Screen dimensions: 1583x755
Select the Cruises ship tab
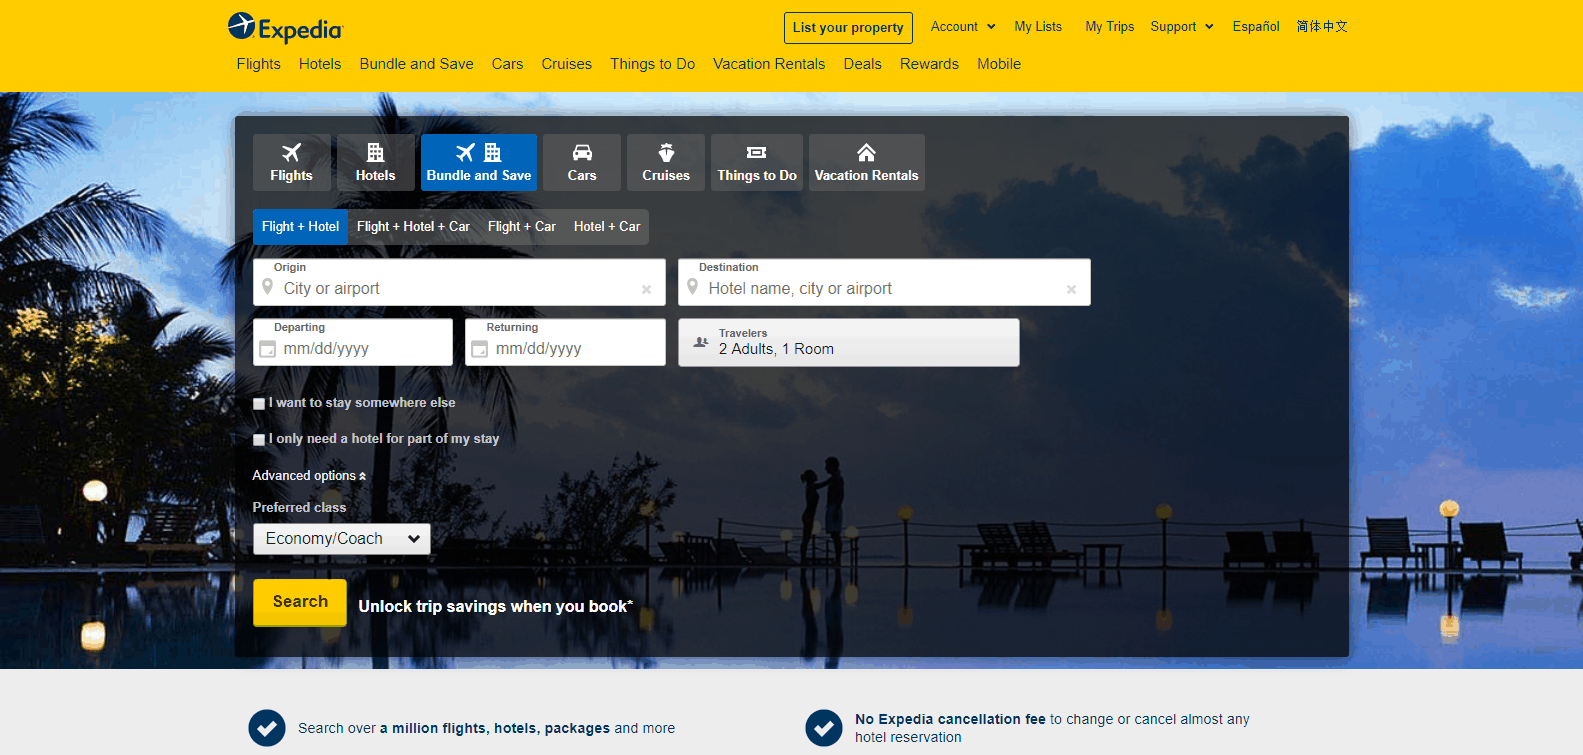pos(666,162)
